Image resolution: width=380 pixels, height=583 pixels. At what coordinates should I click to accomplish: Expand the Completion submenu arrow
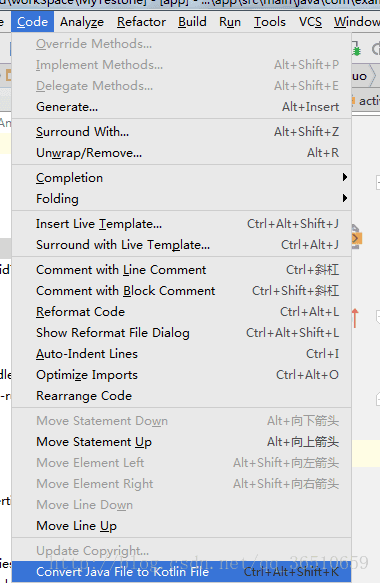(345, 177)
